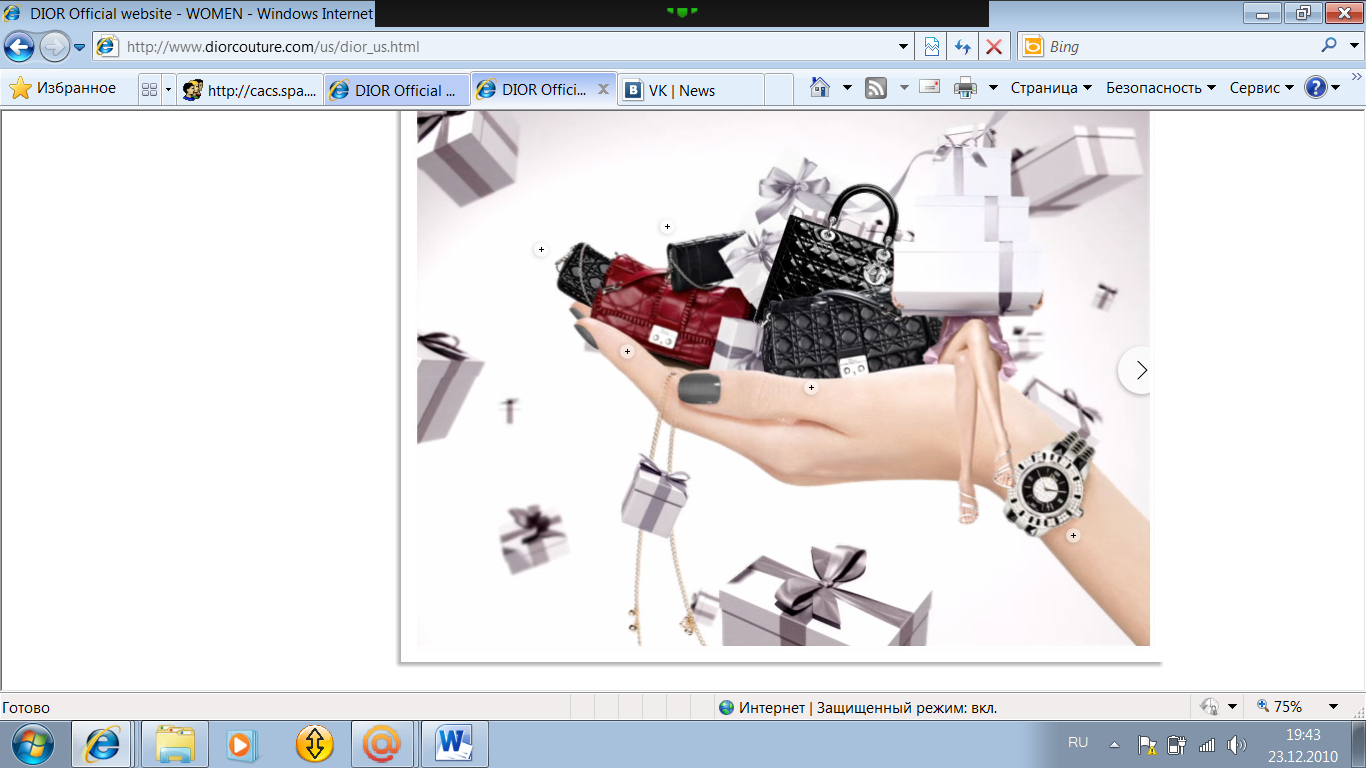Open the Избранное favorites star button

click(x=62, y=88)
